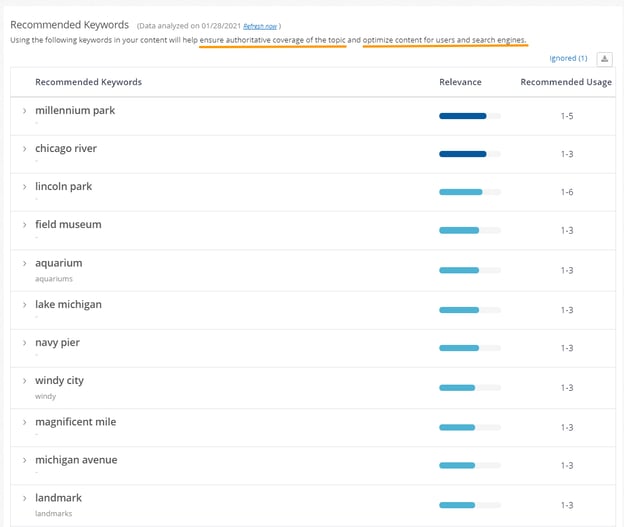Click the landmark relevance bar
Image resolution: width=624 pixels, height=527 pixels.
pyautogui.click(x=470, y=506)
